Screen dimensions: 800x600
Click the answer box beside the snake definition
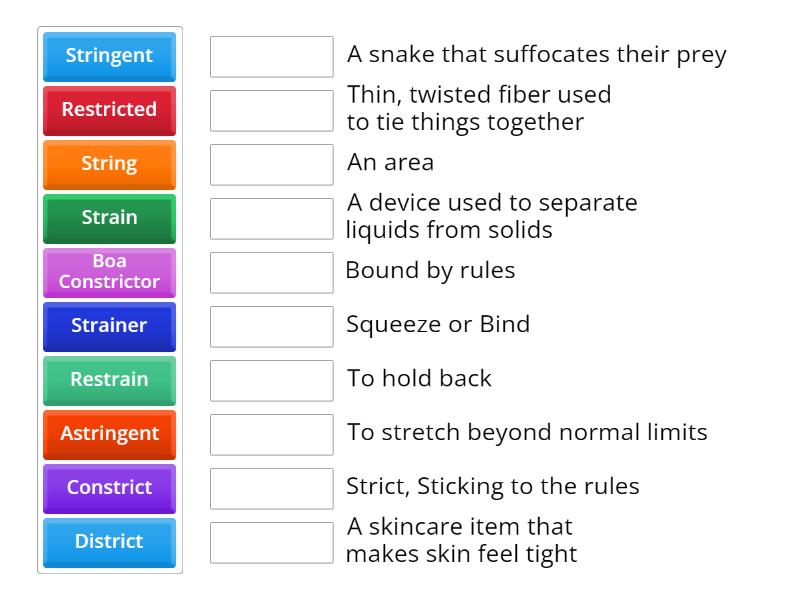271,57
